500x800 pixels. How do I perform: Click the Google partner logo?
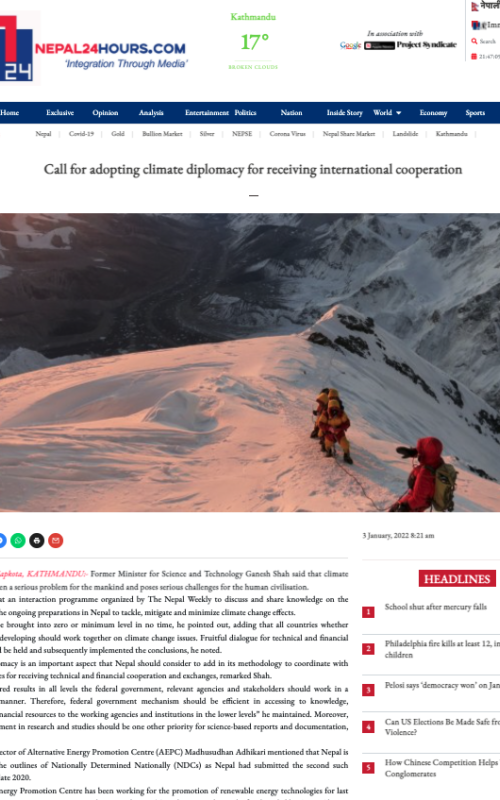tap(350, 45)
